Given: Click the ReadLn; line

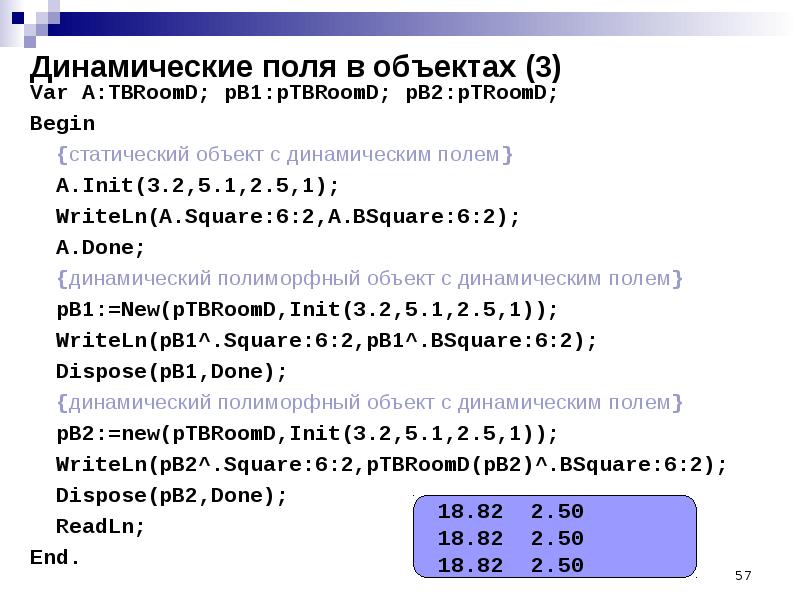Looking at the screenshot, I should (x=101, y=526).
